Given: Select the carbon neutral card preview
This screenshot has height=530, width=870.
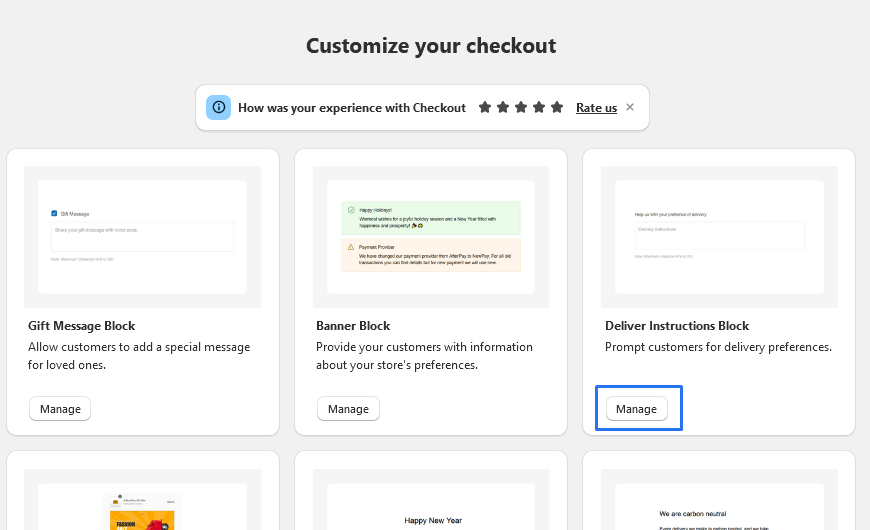Looking at the screenshot, I should click(x=718, y=507).
